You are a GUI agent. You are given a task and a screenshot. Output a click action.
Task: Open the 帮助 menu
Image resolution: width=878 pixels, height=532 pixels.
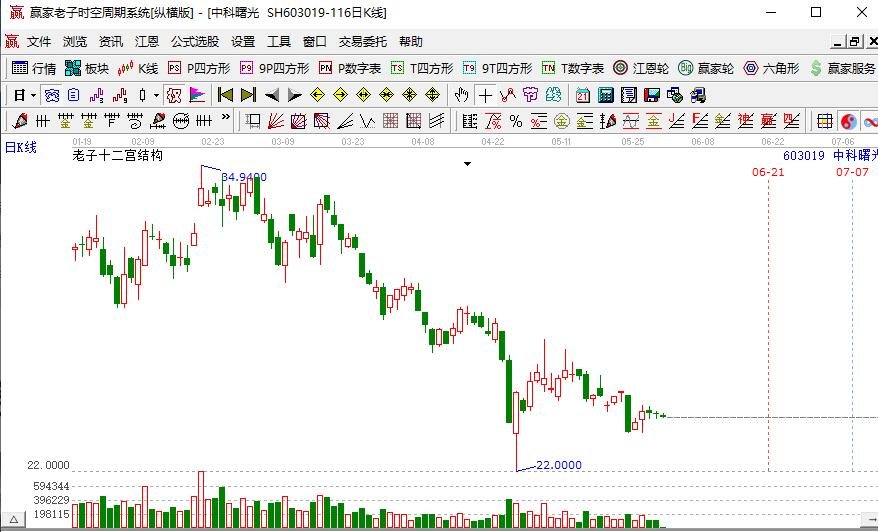pos(410,41)
